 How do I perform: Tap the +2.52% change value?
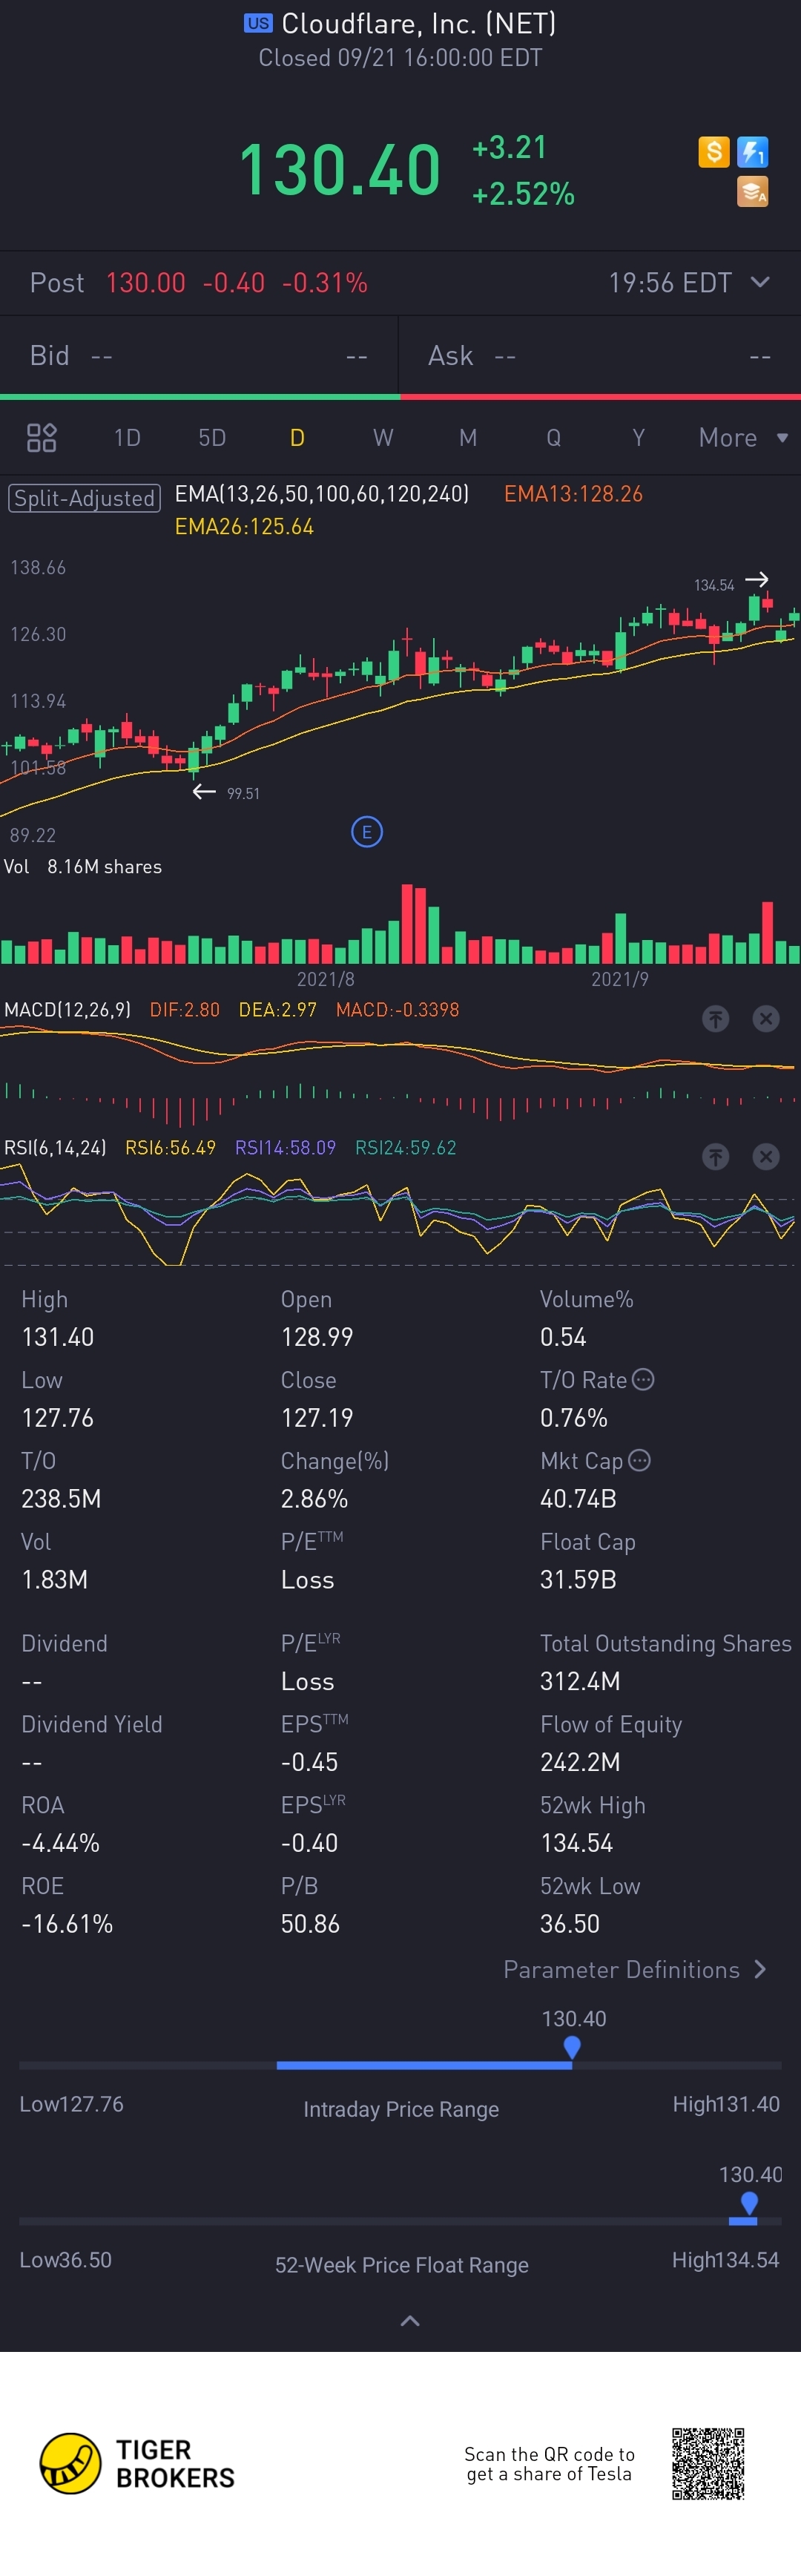[523, 193]
